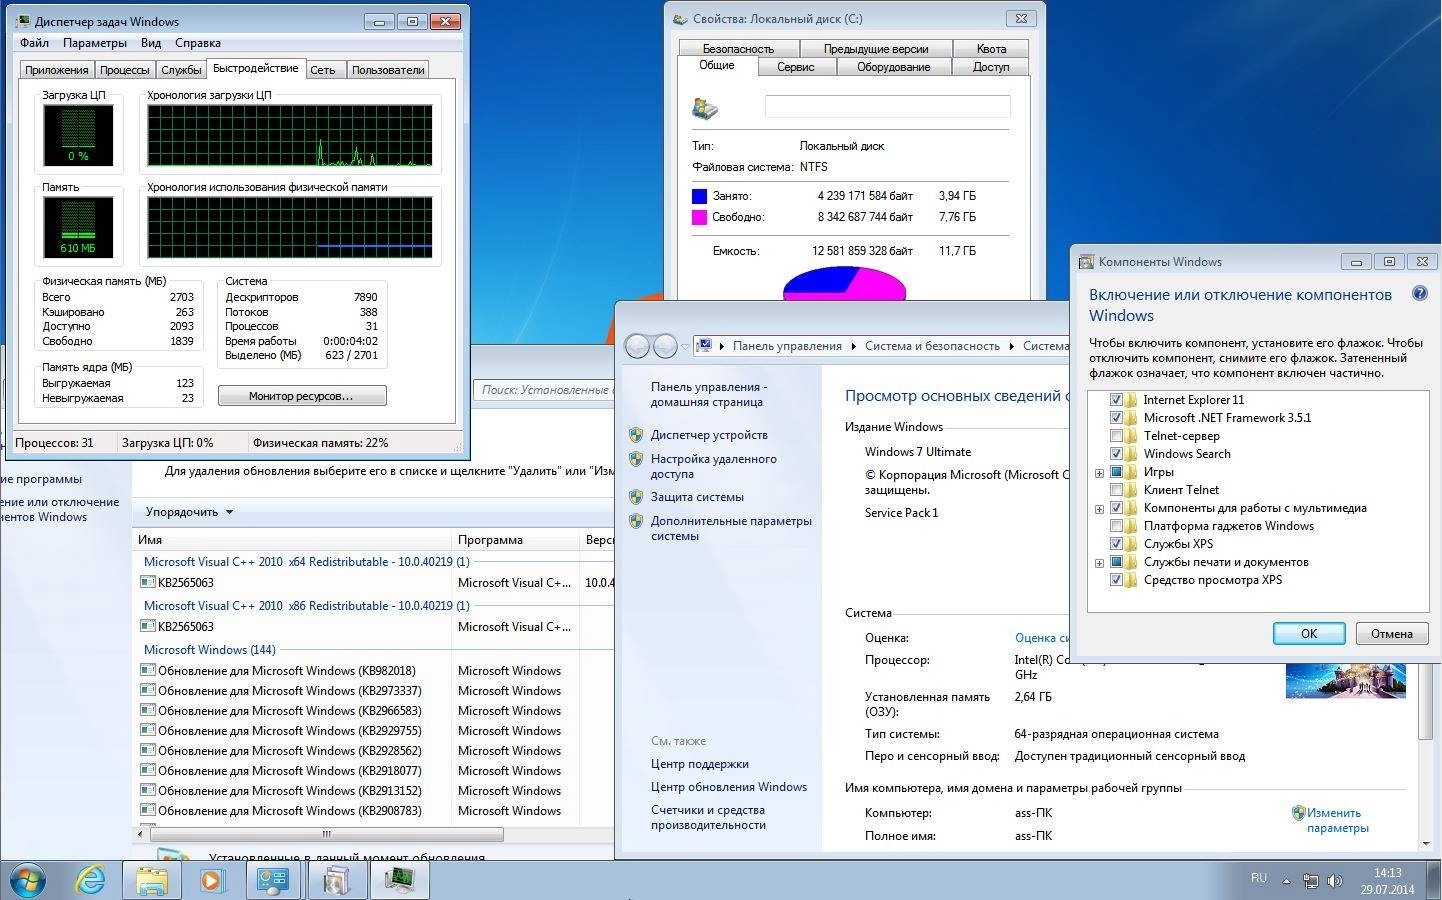Click the drive icon in disk properties
Viewport: 1442px width, 900px height.
coord(705,108)
